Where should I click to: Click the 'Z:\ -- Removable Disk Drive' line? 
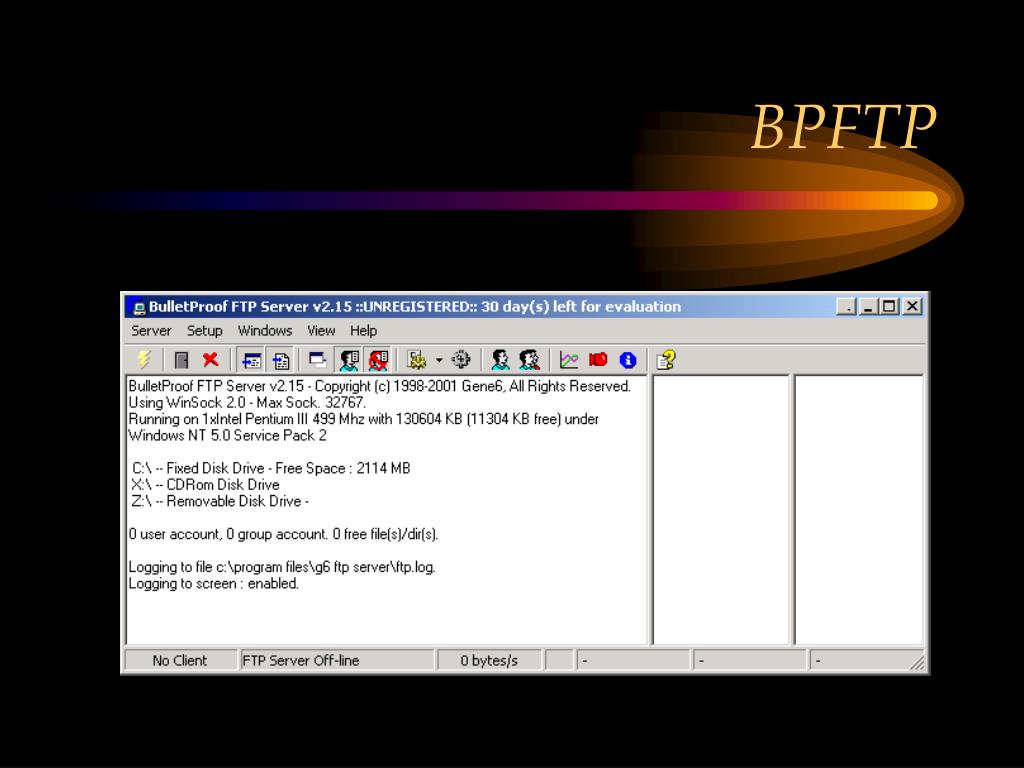coord(220,501)
